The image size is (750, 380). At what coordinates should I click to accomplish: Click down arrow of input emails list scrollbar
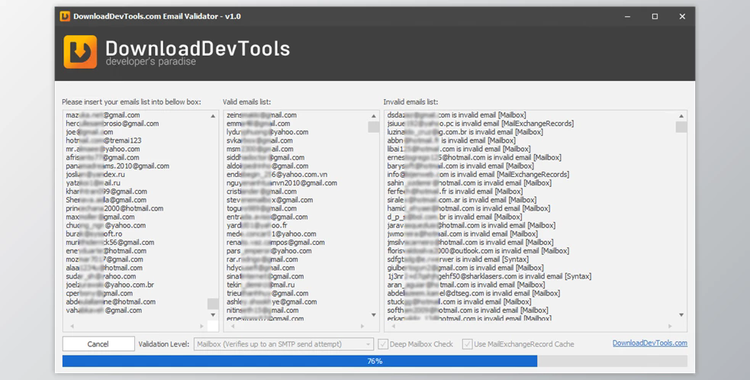213,314
